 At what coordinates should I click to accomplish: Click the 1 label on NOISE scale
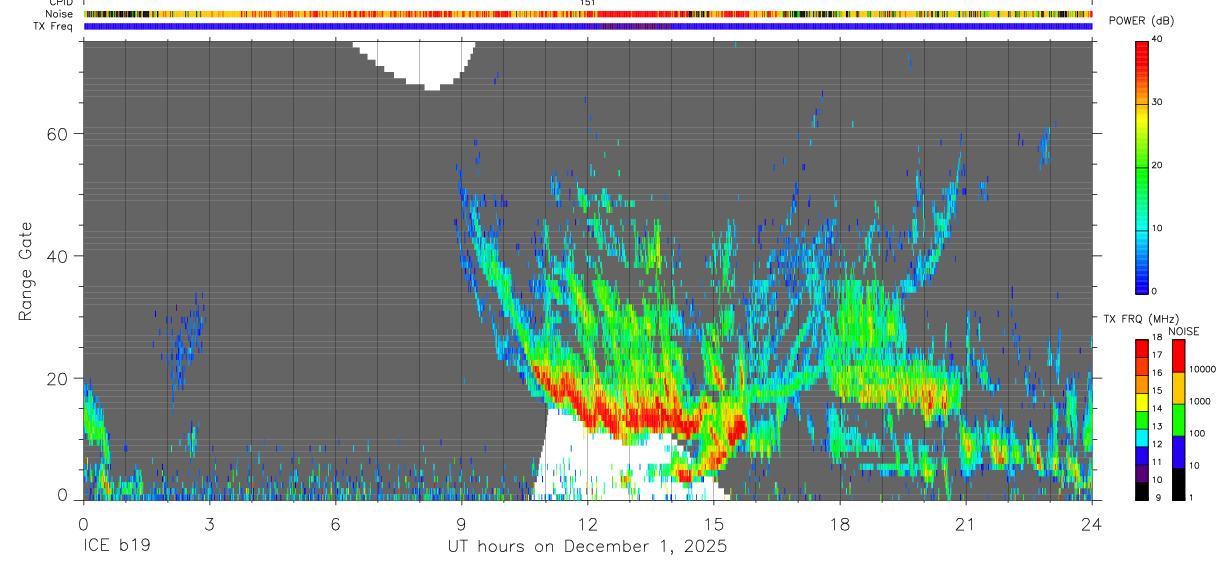(x=1190, y=497)
